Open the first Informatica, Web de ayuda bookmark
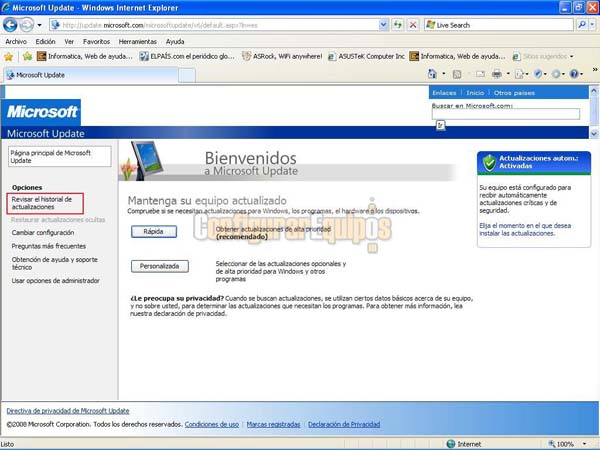The width and height of the screenshot is (600, 450). tap(85, 57)
